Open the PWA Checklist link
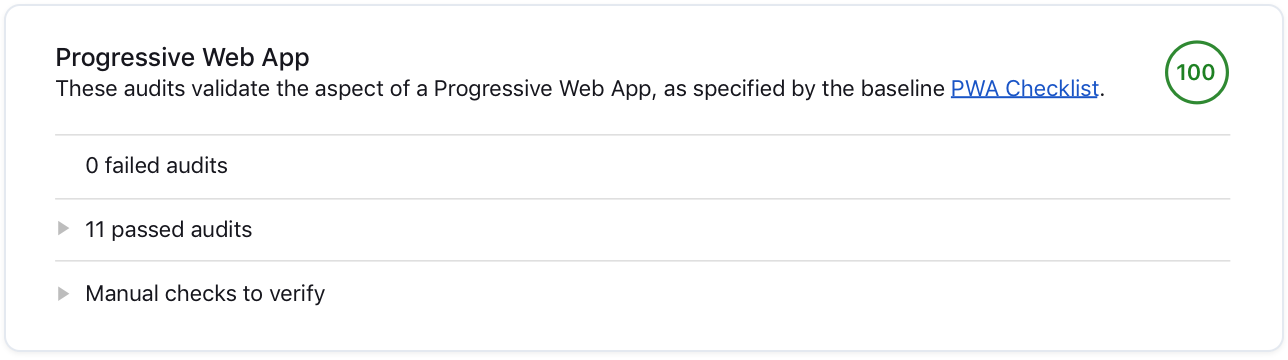The width and height of the screenshot is (1288, 360). coord(1025,88)
